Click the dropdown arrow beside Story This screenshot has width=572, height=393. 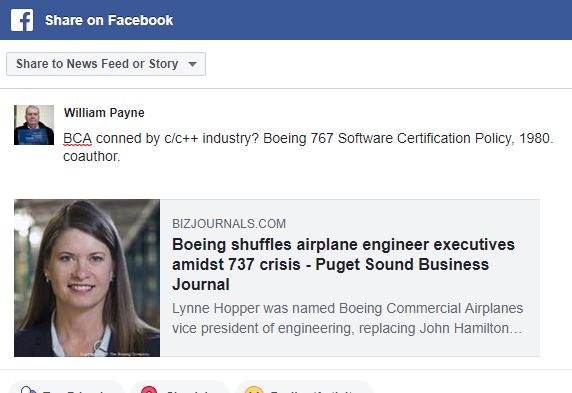[x=192, y=64]
